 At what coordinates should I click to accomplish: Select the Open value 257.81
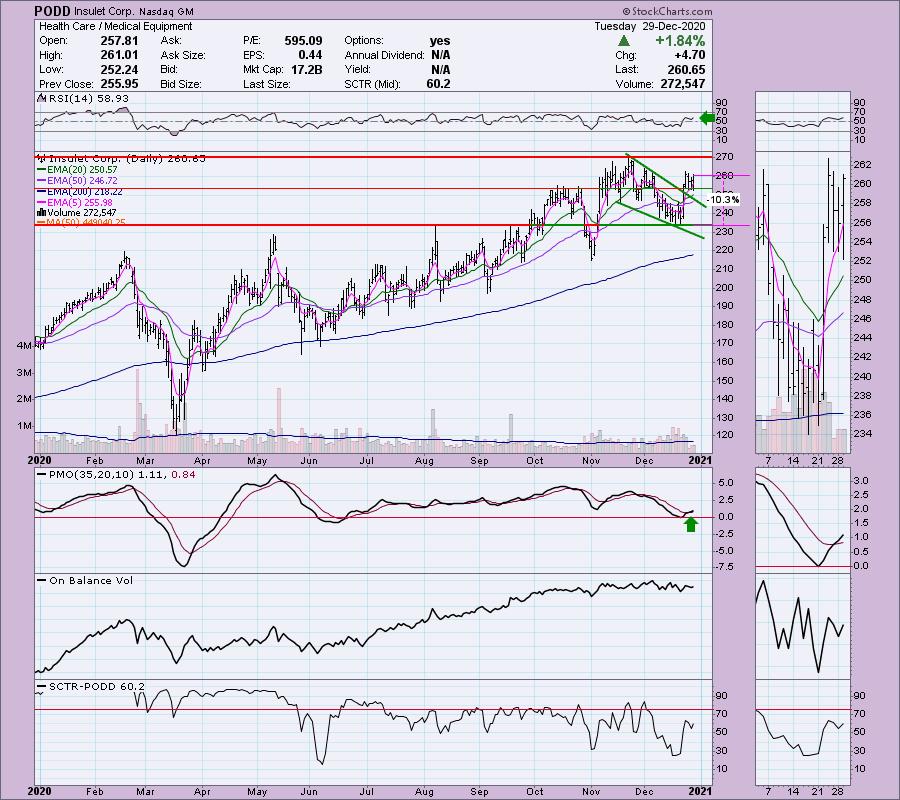click(119, 41)
